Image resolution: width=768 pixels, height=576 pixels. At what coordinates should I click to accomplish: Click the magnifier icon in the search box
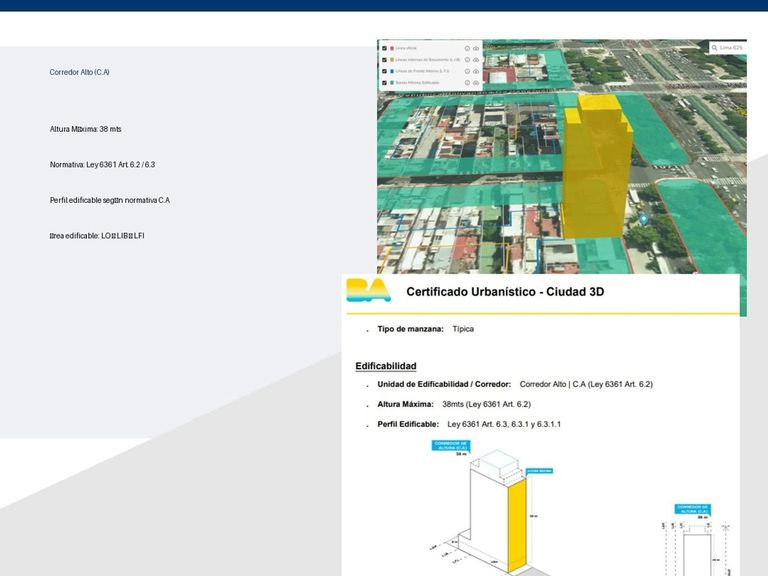(715, 47)
